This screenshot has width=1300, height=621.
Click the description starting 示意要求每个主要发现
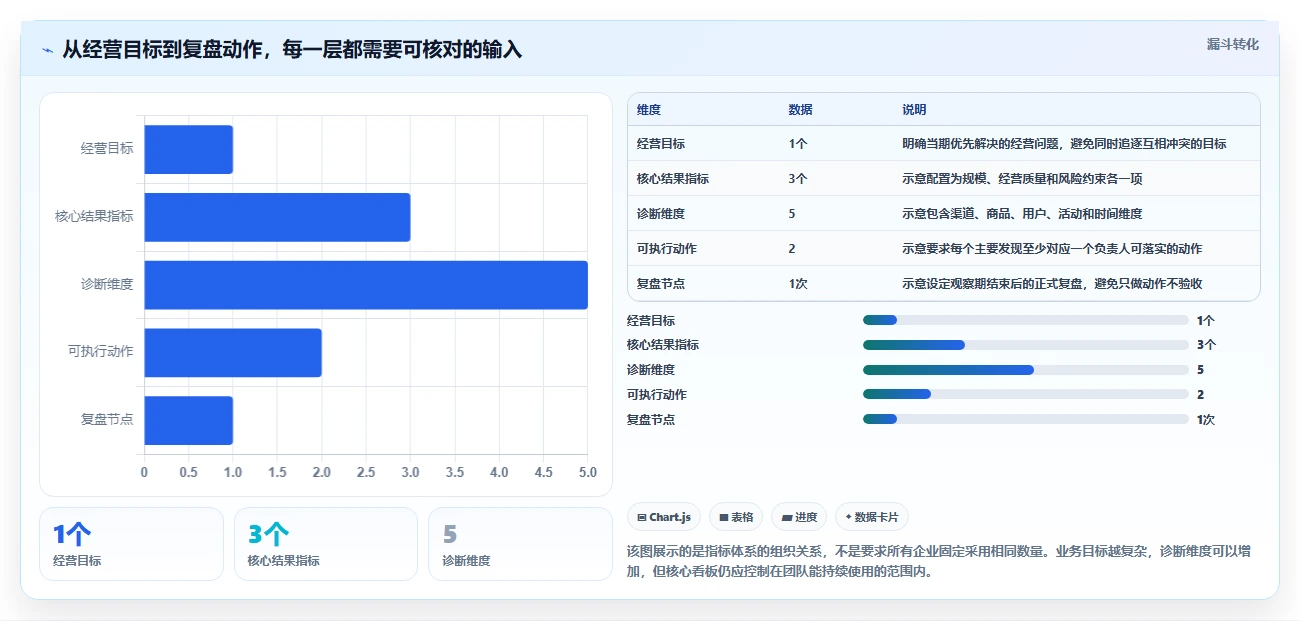(1052, 249)
